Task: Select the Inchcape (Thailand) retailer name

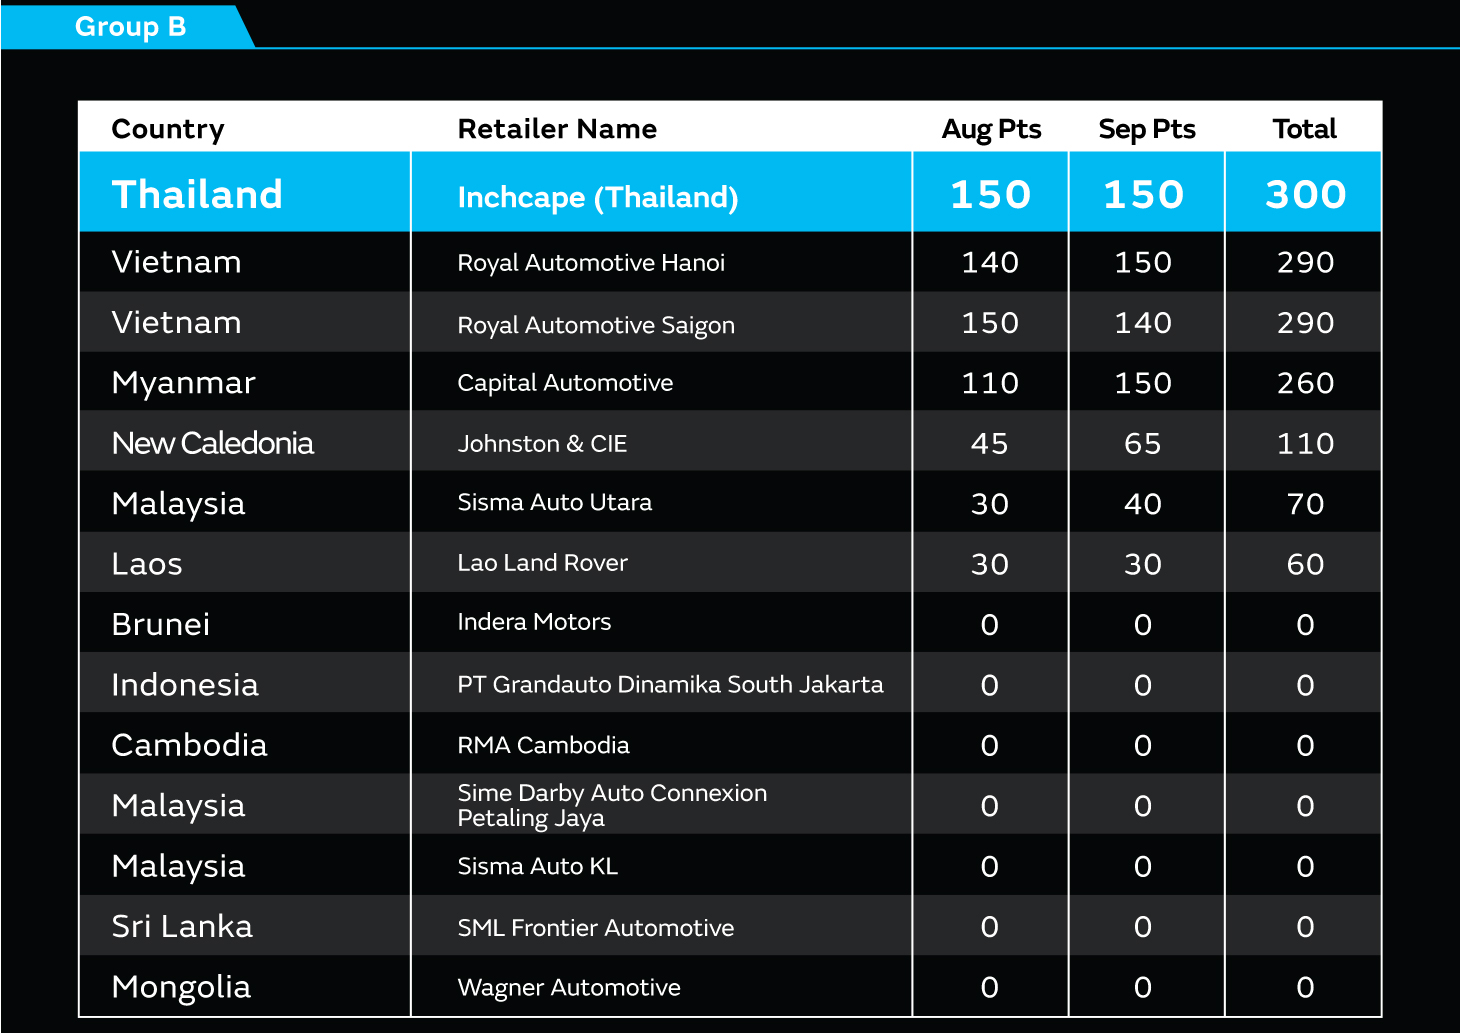Action: (597, 197)
